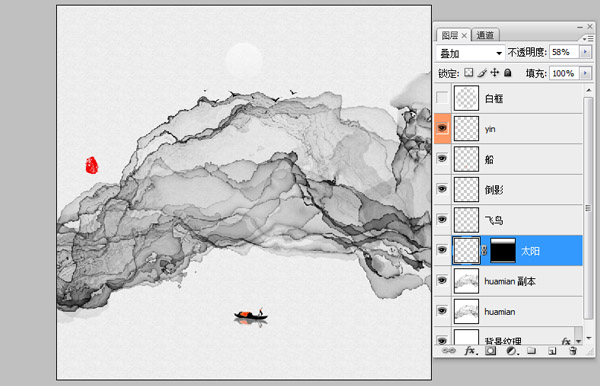
Task: Open the 叠加 blend mode dropdown
Action: 470,53
